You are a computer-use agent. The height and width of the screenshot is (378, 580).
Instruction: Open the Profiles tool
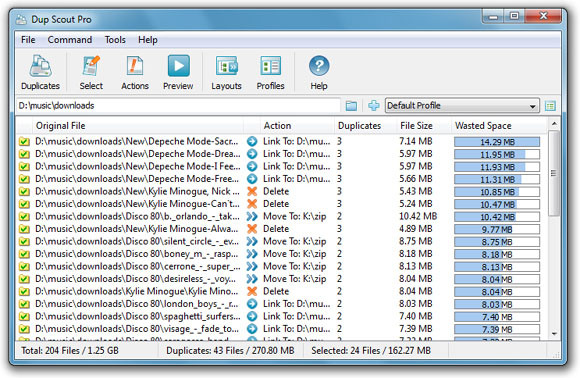coord(270,72)
